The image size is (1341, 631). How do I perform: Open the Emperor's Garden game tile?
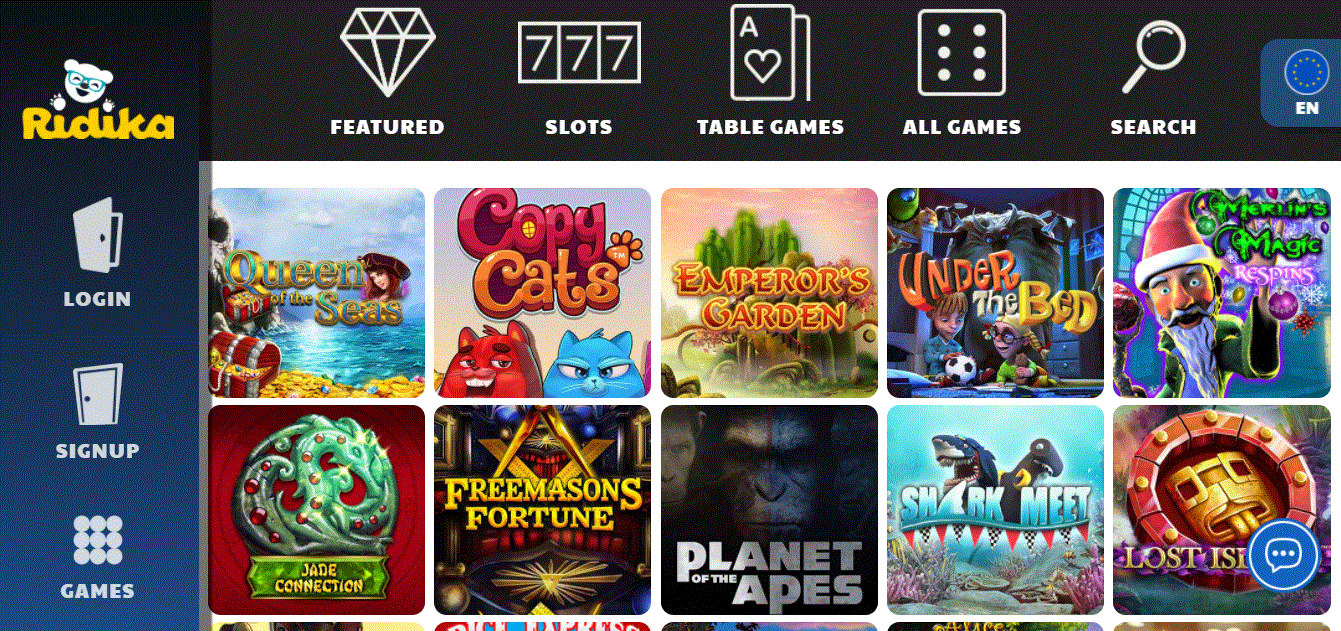point(769,293)
